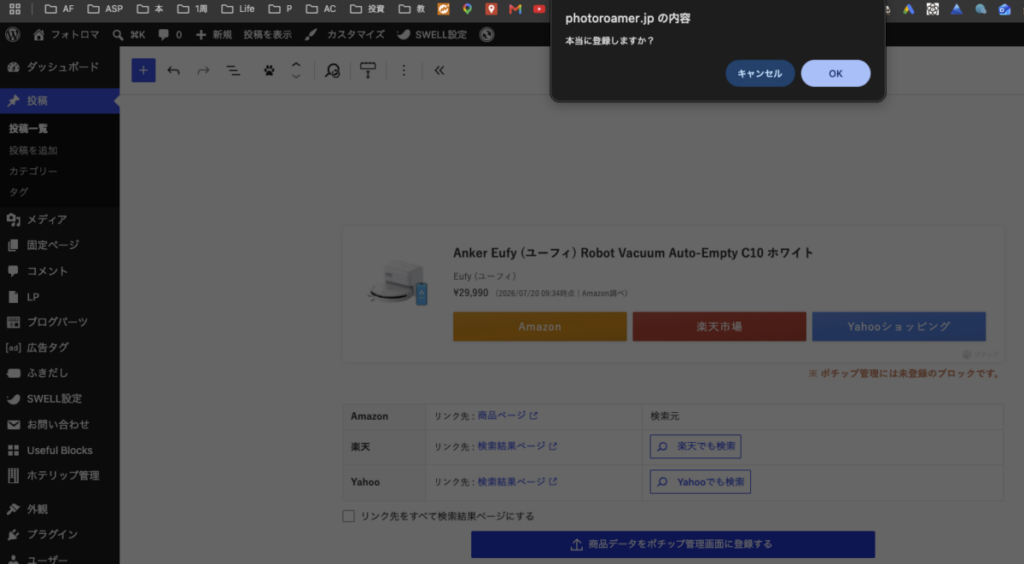
Task: Open Useful Blocks in the sidebar
Action: pyautogui.click(x=59, y=450)
